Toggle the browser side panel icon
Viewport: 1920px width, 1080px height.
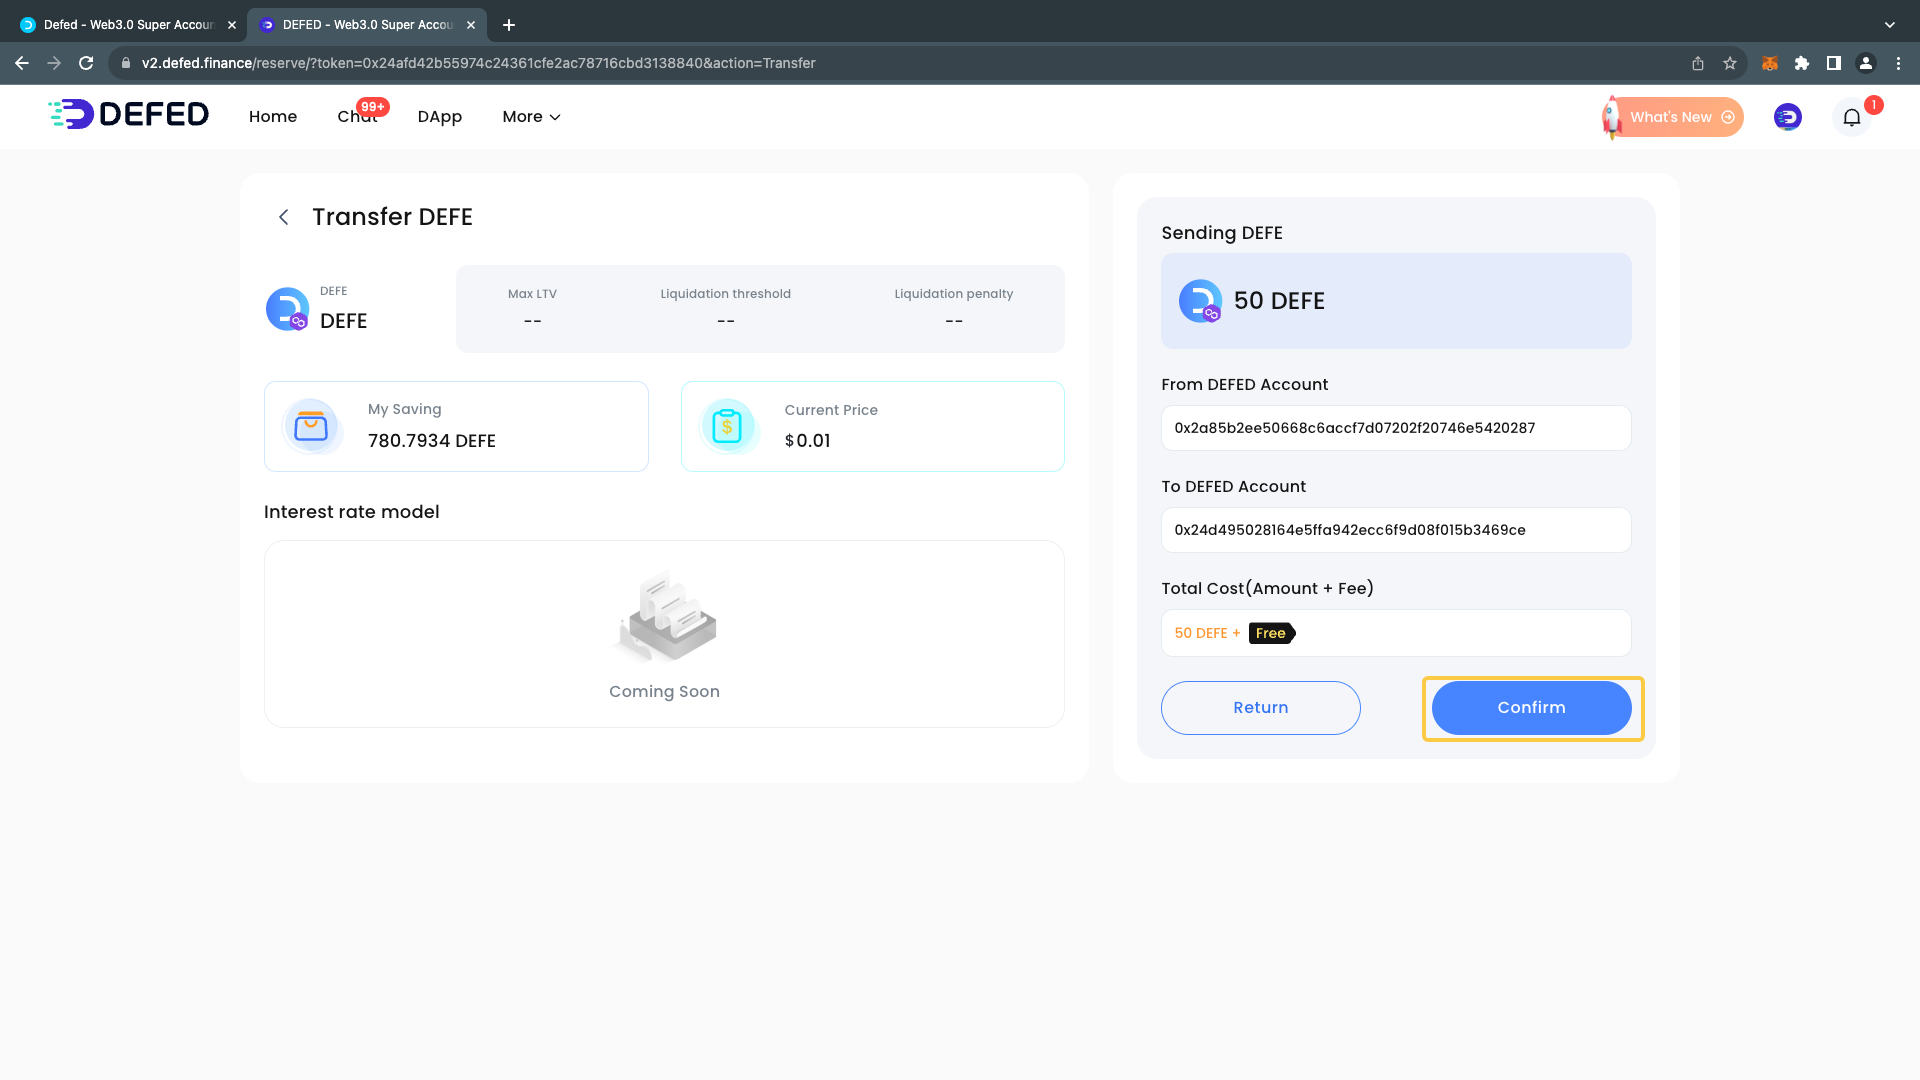pyautogui.click(x=1833, y=63)
